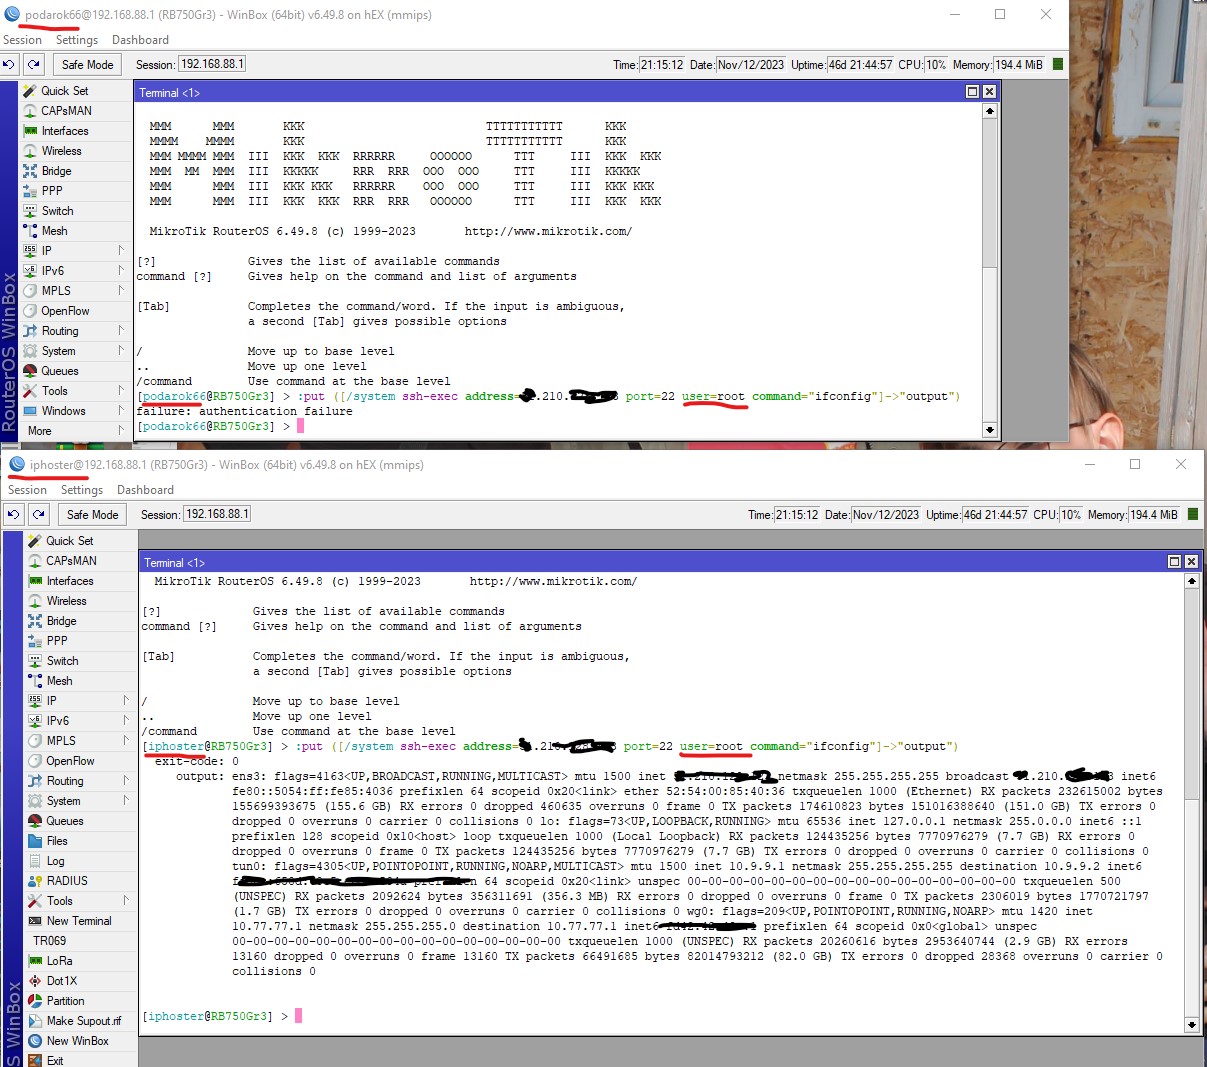Expand MPLS submenu in podarok66 window
Screen dimensions: 1207x1067
point(121,290)
